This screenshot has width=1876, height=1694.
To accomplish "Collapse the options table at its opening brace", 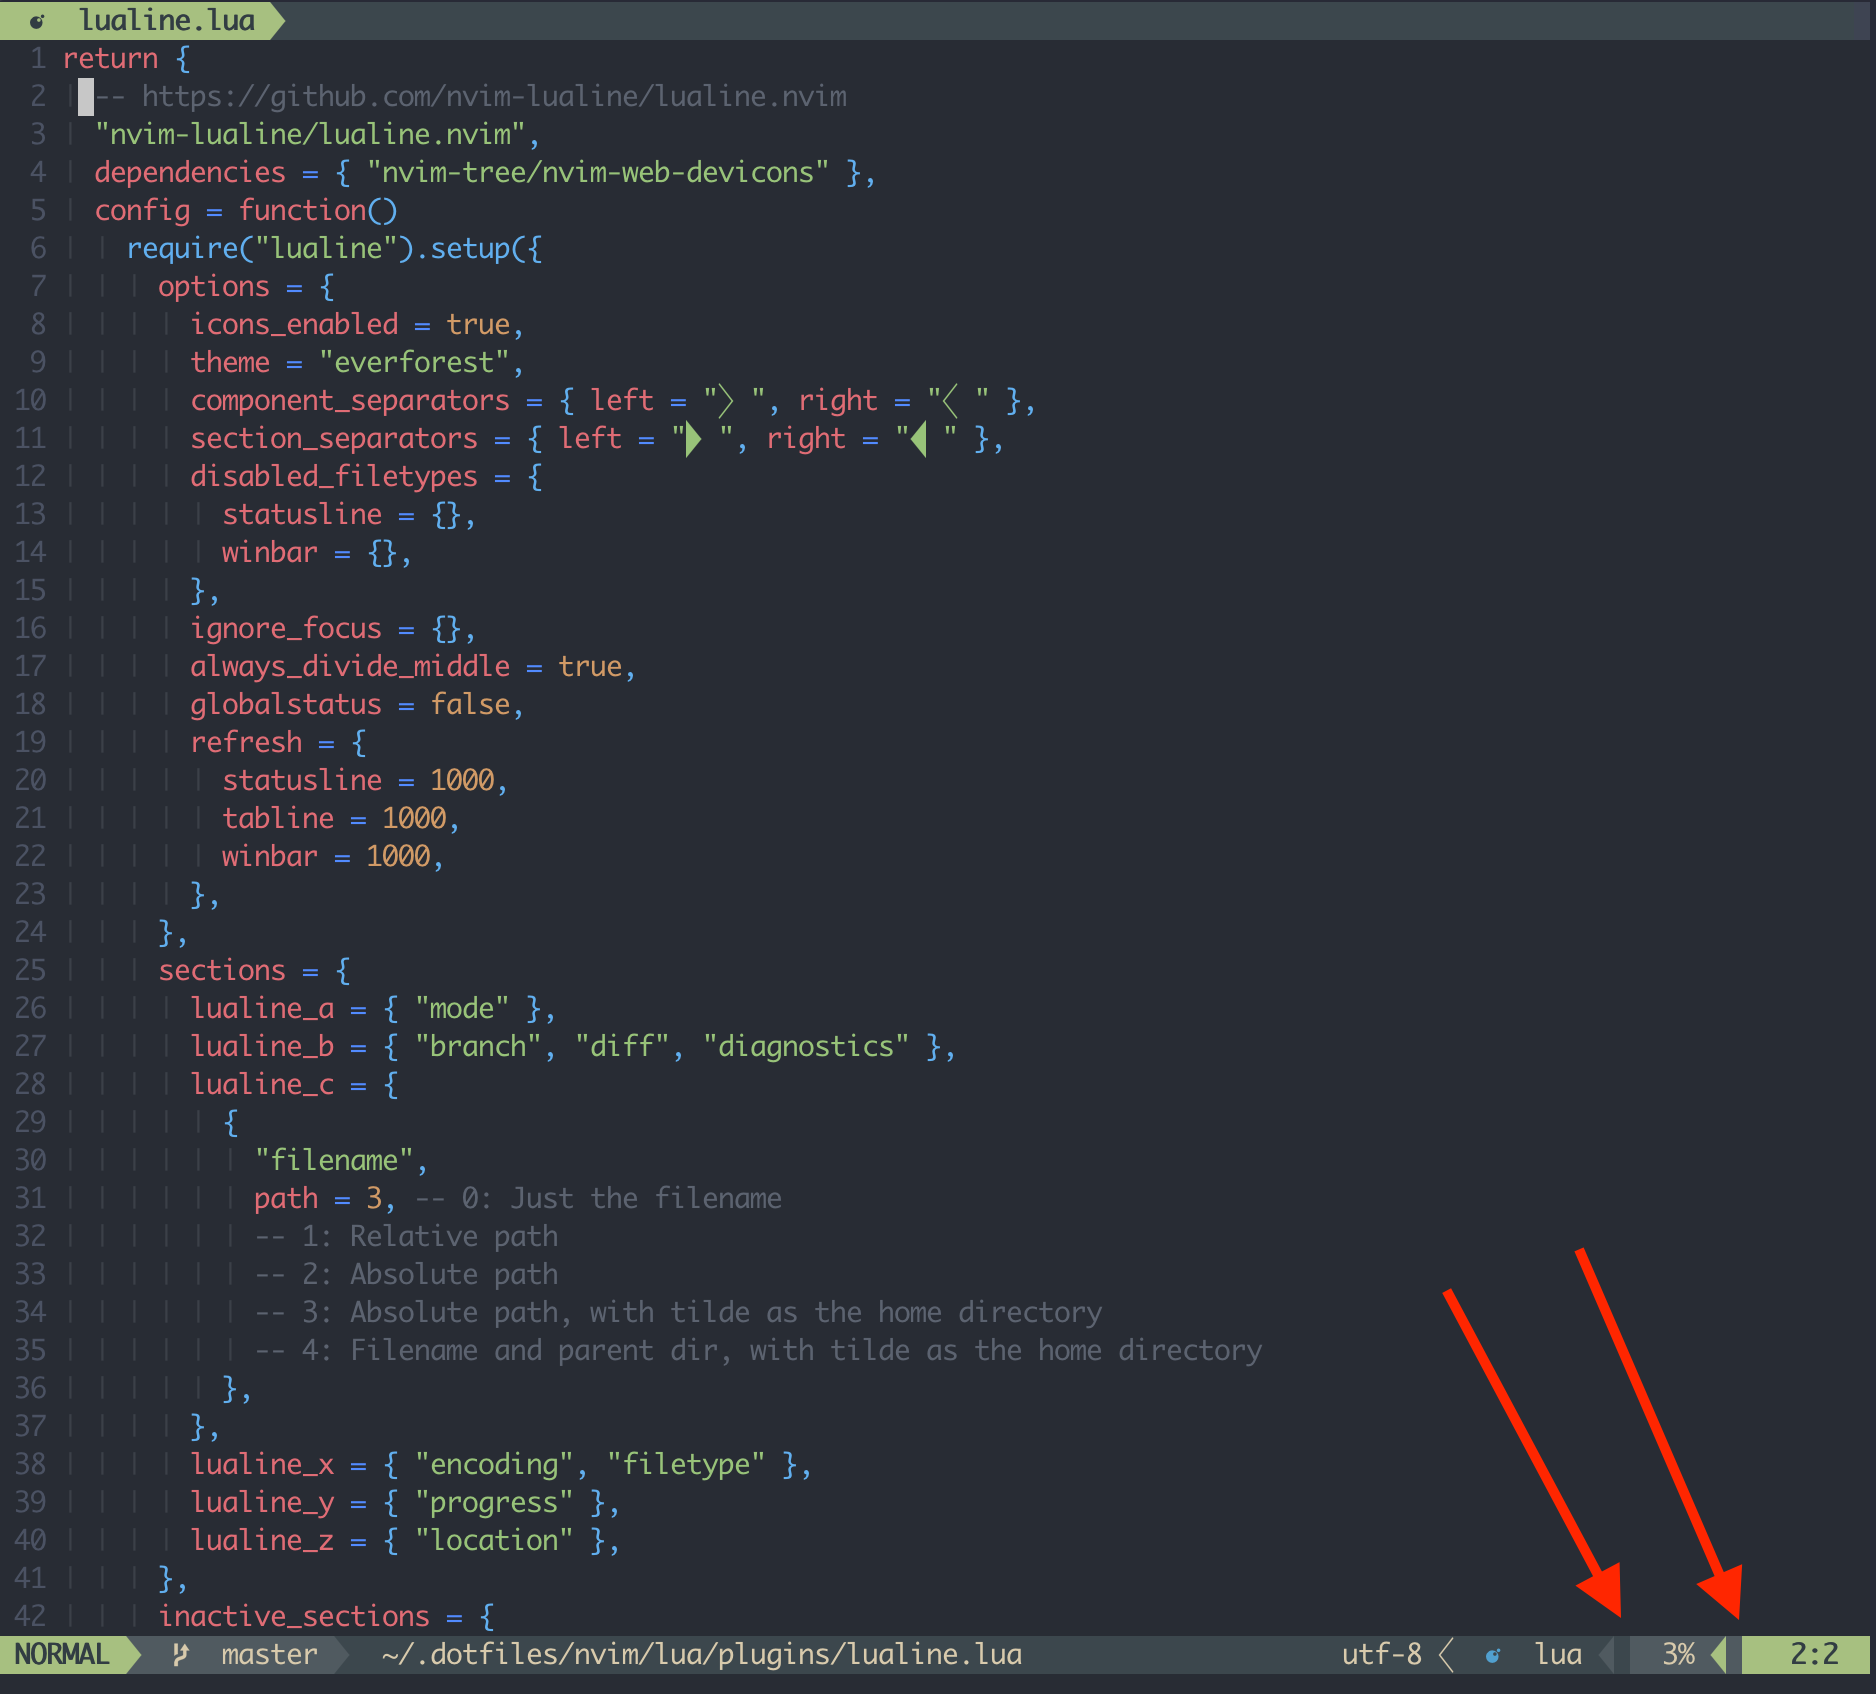I will [324, 287].
